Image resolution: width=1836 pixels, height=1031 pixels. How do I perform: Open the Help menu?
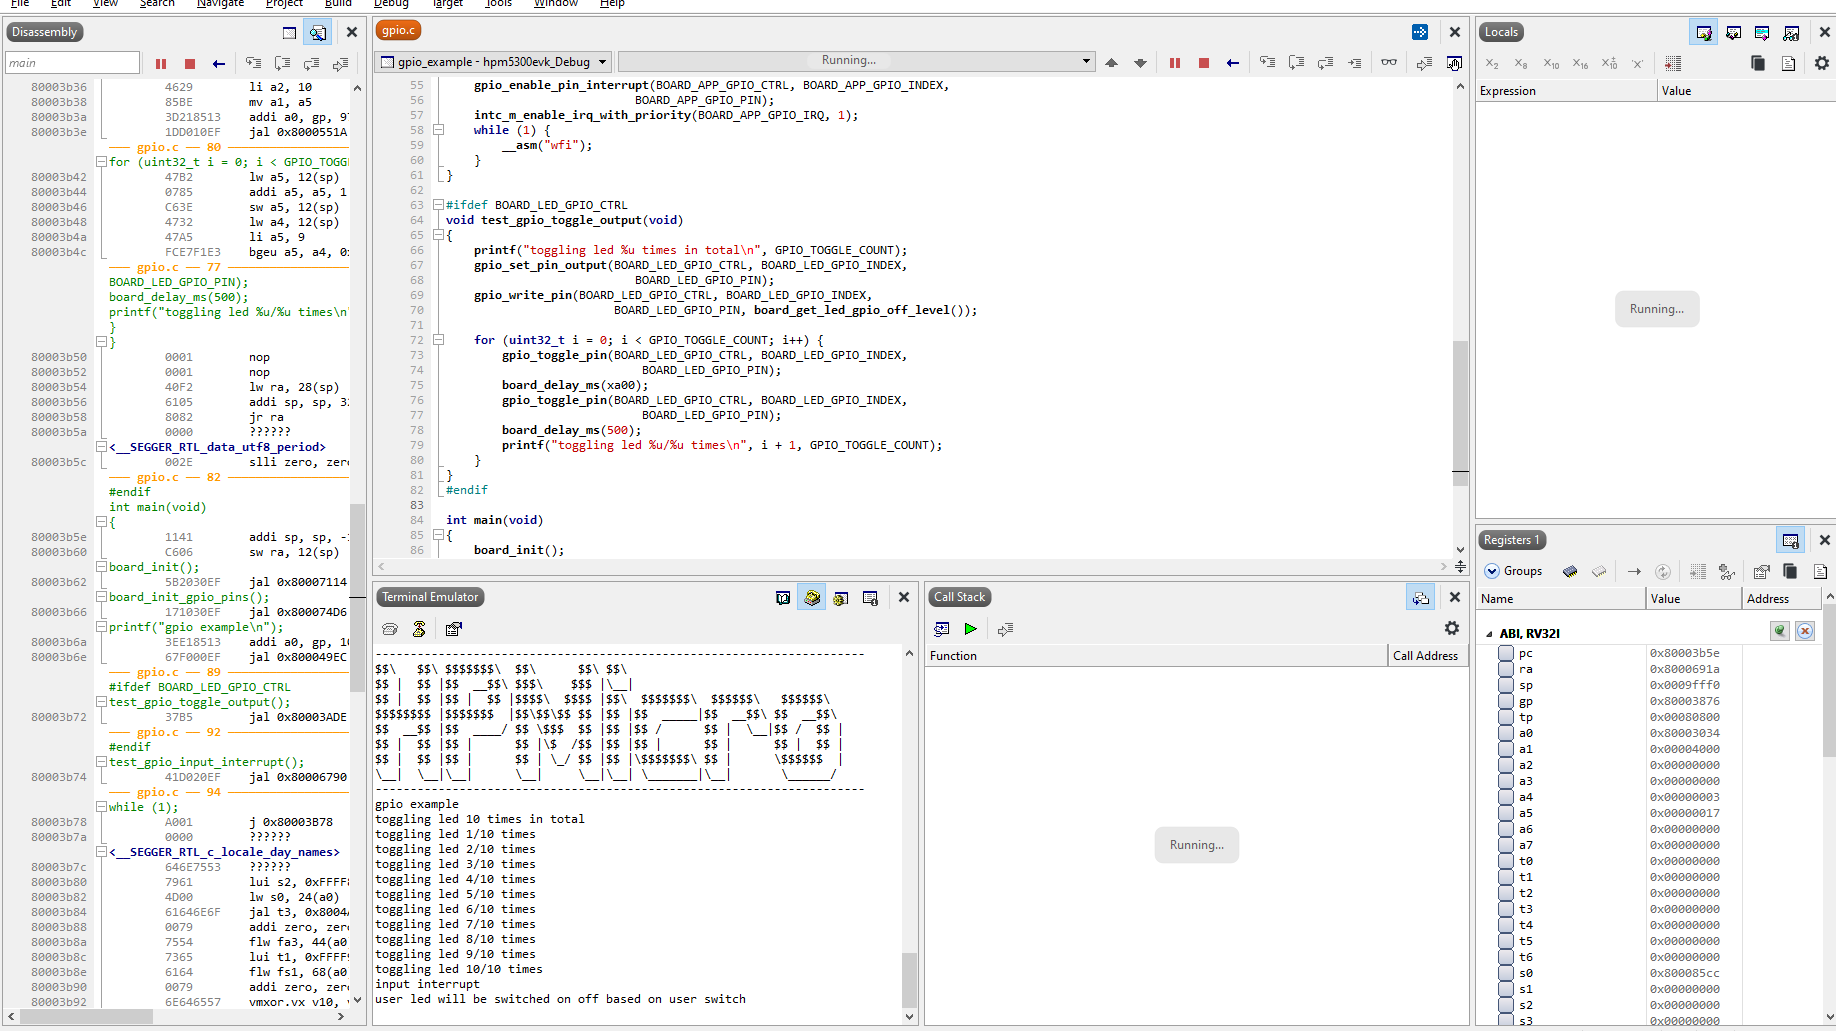click(612, 4)
